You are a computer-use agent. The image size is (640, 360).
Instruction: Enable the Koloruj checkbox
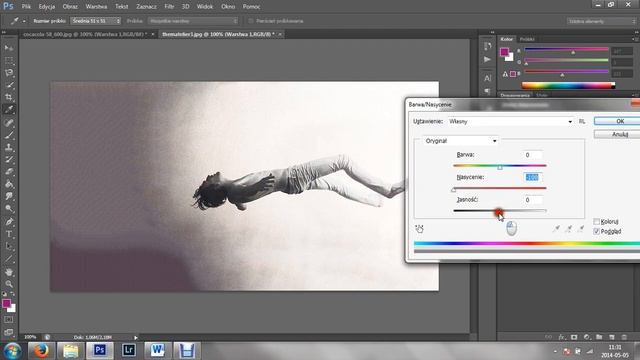[x=596, y=221]
